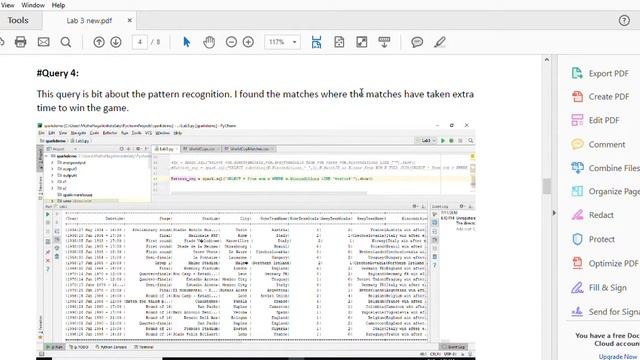The width and height of the screenshot is (640, 360).
Task: Click the help question mark icon
Action: (x=624, y=20)
